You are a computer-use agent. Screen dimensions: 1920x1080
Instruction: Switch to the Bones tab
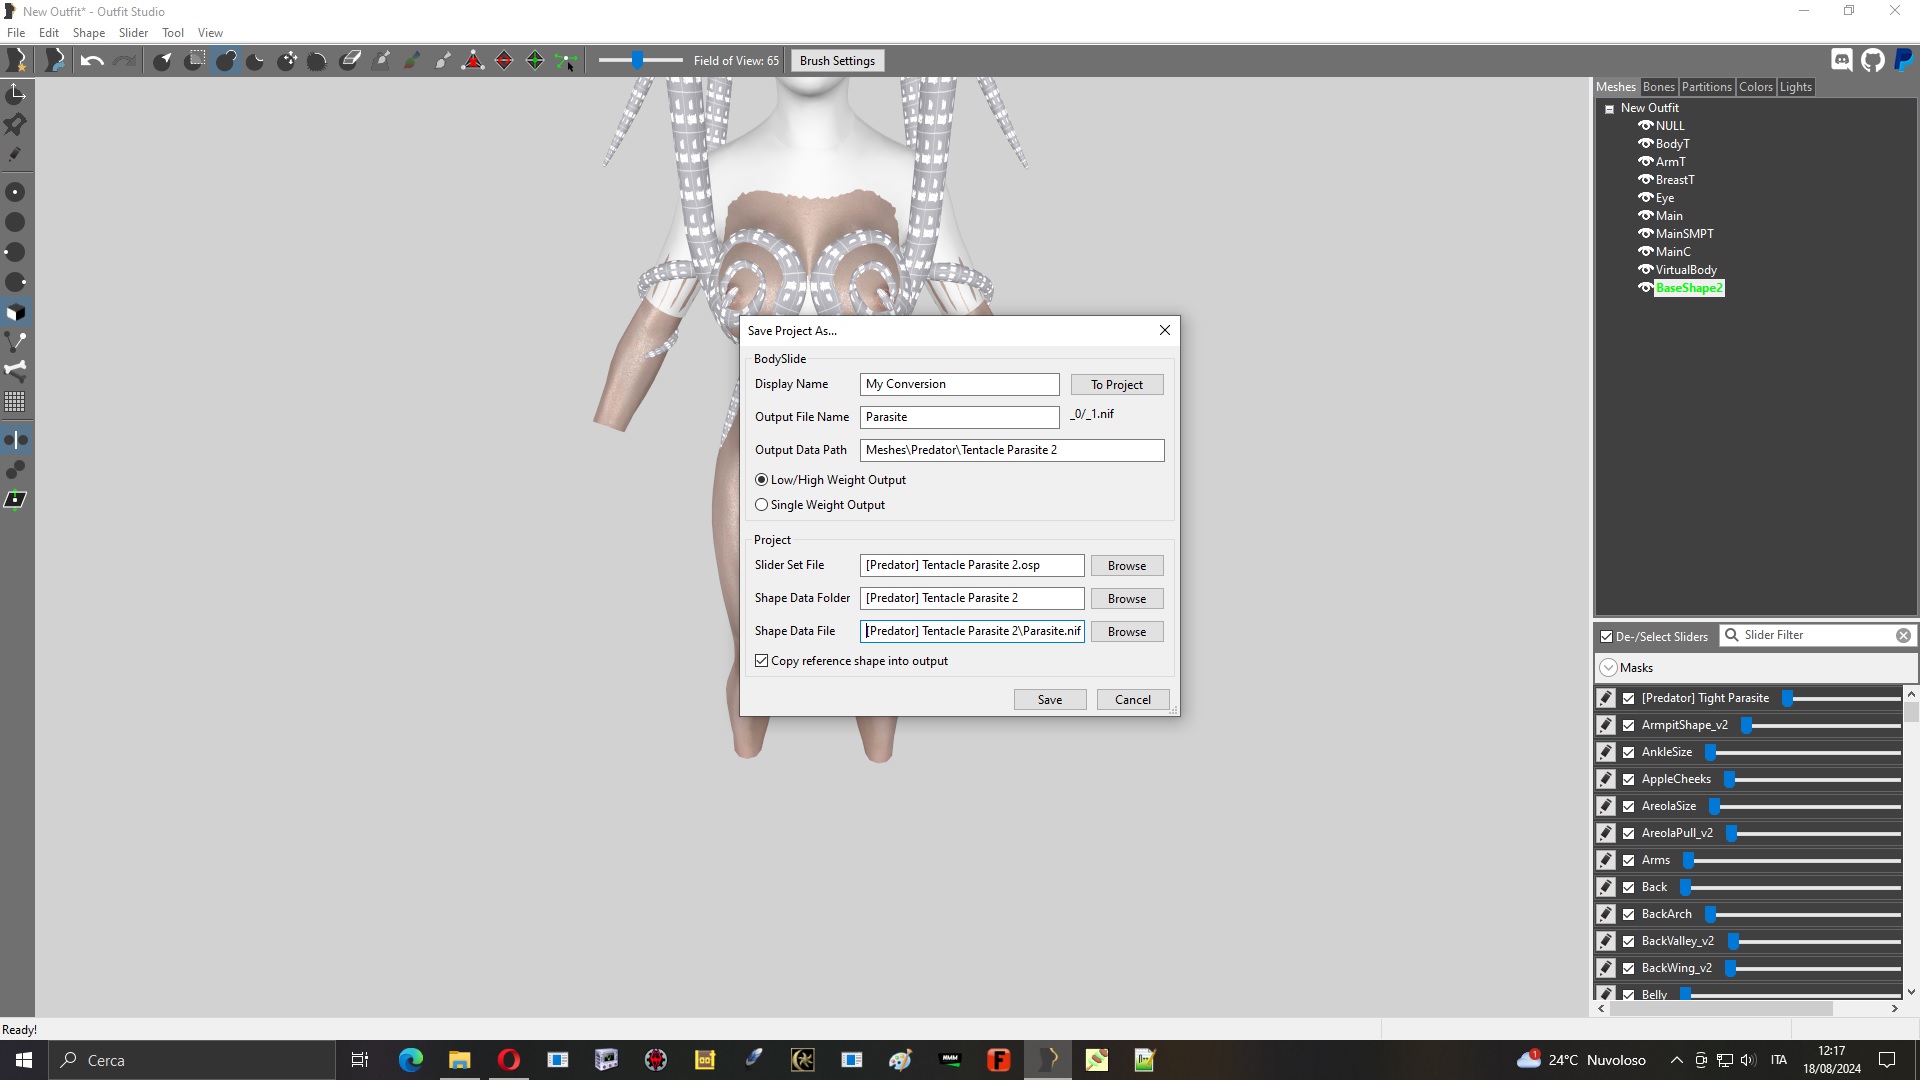tap(1658, 87)
